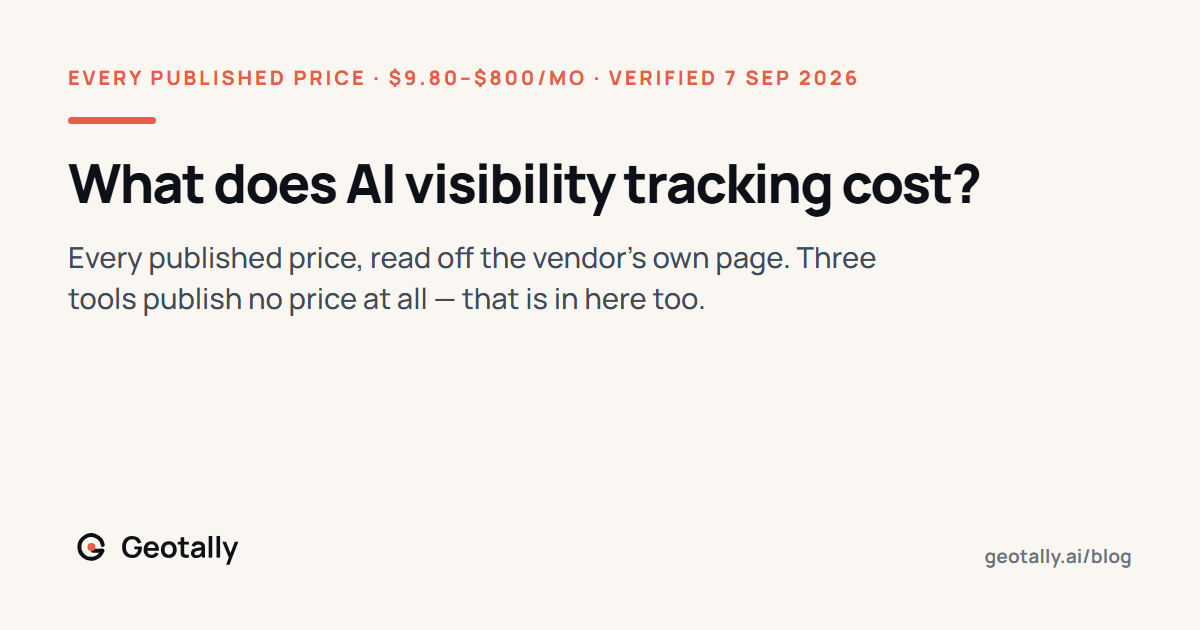Image resolution: width=1200 pixels, height=630 pixels.
Task: Select the "EVERY PUBLISHED PRICE" eyebrow text
Action: click(x=216, y=78)
